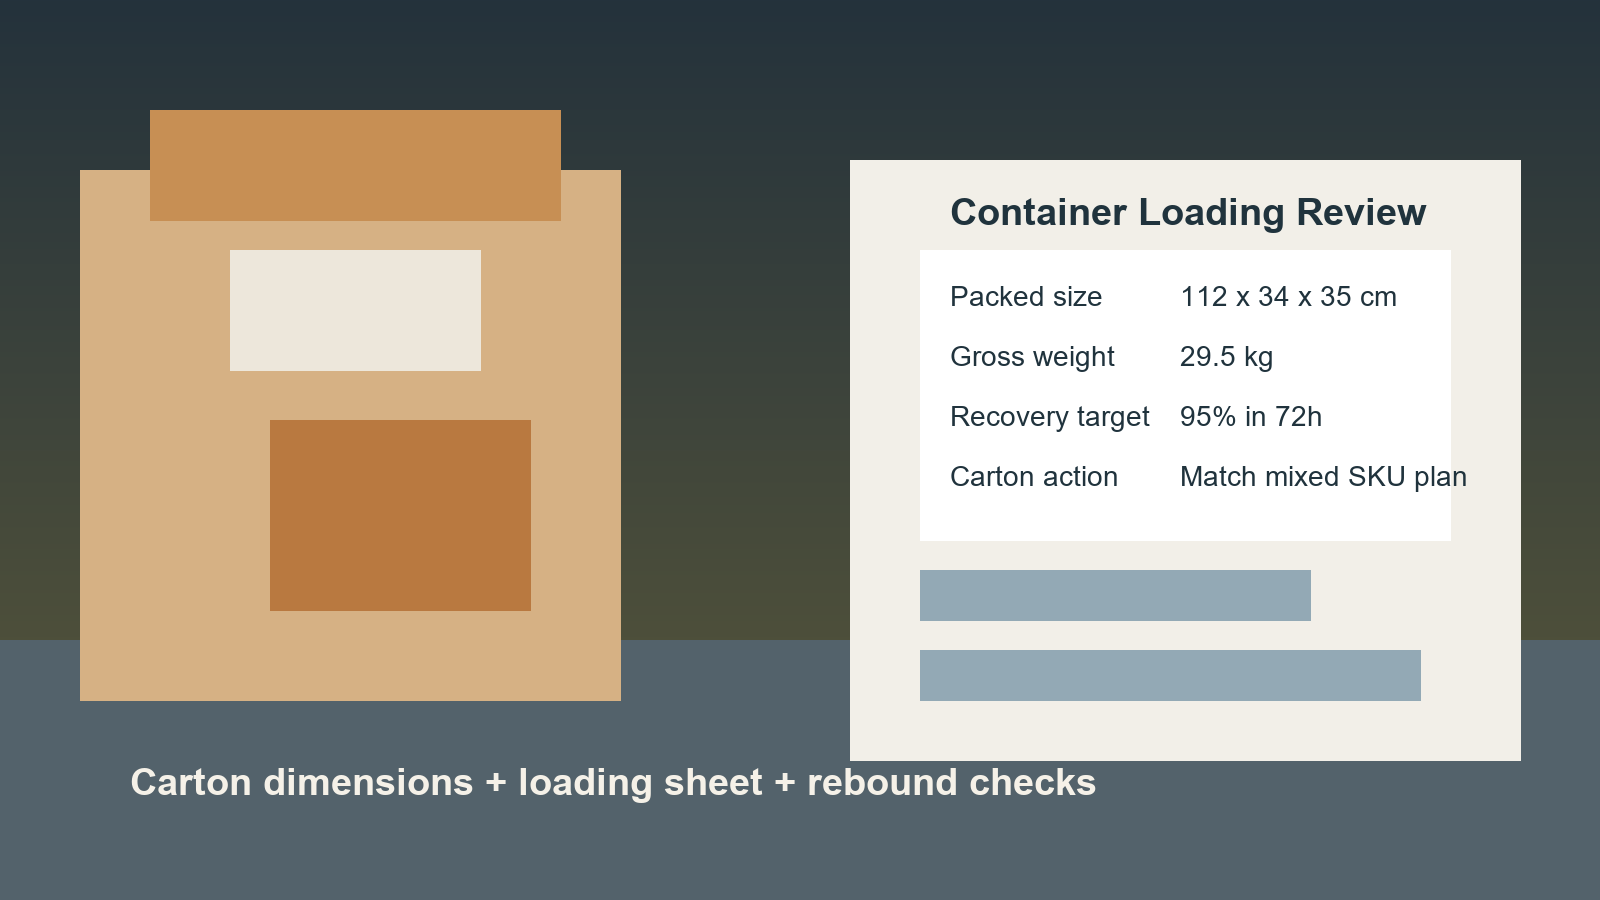Select the Gross weight label
Screen dimensions: 1600x900
[x=1032, y=357]
